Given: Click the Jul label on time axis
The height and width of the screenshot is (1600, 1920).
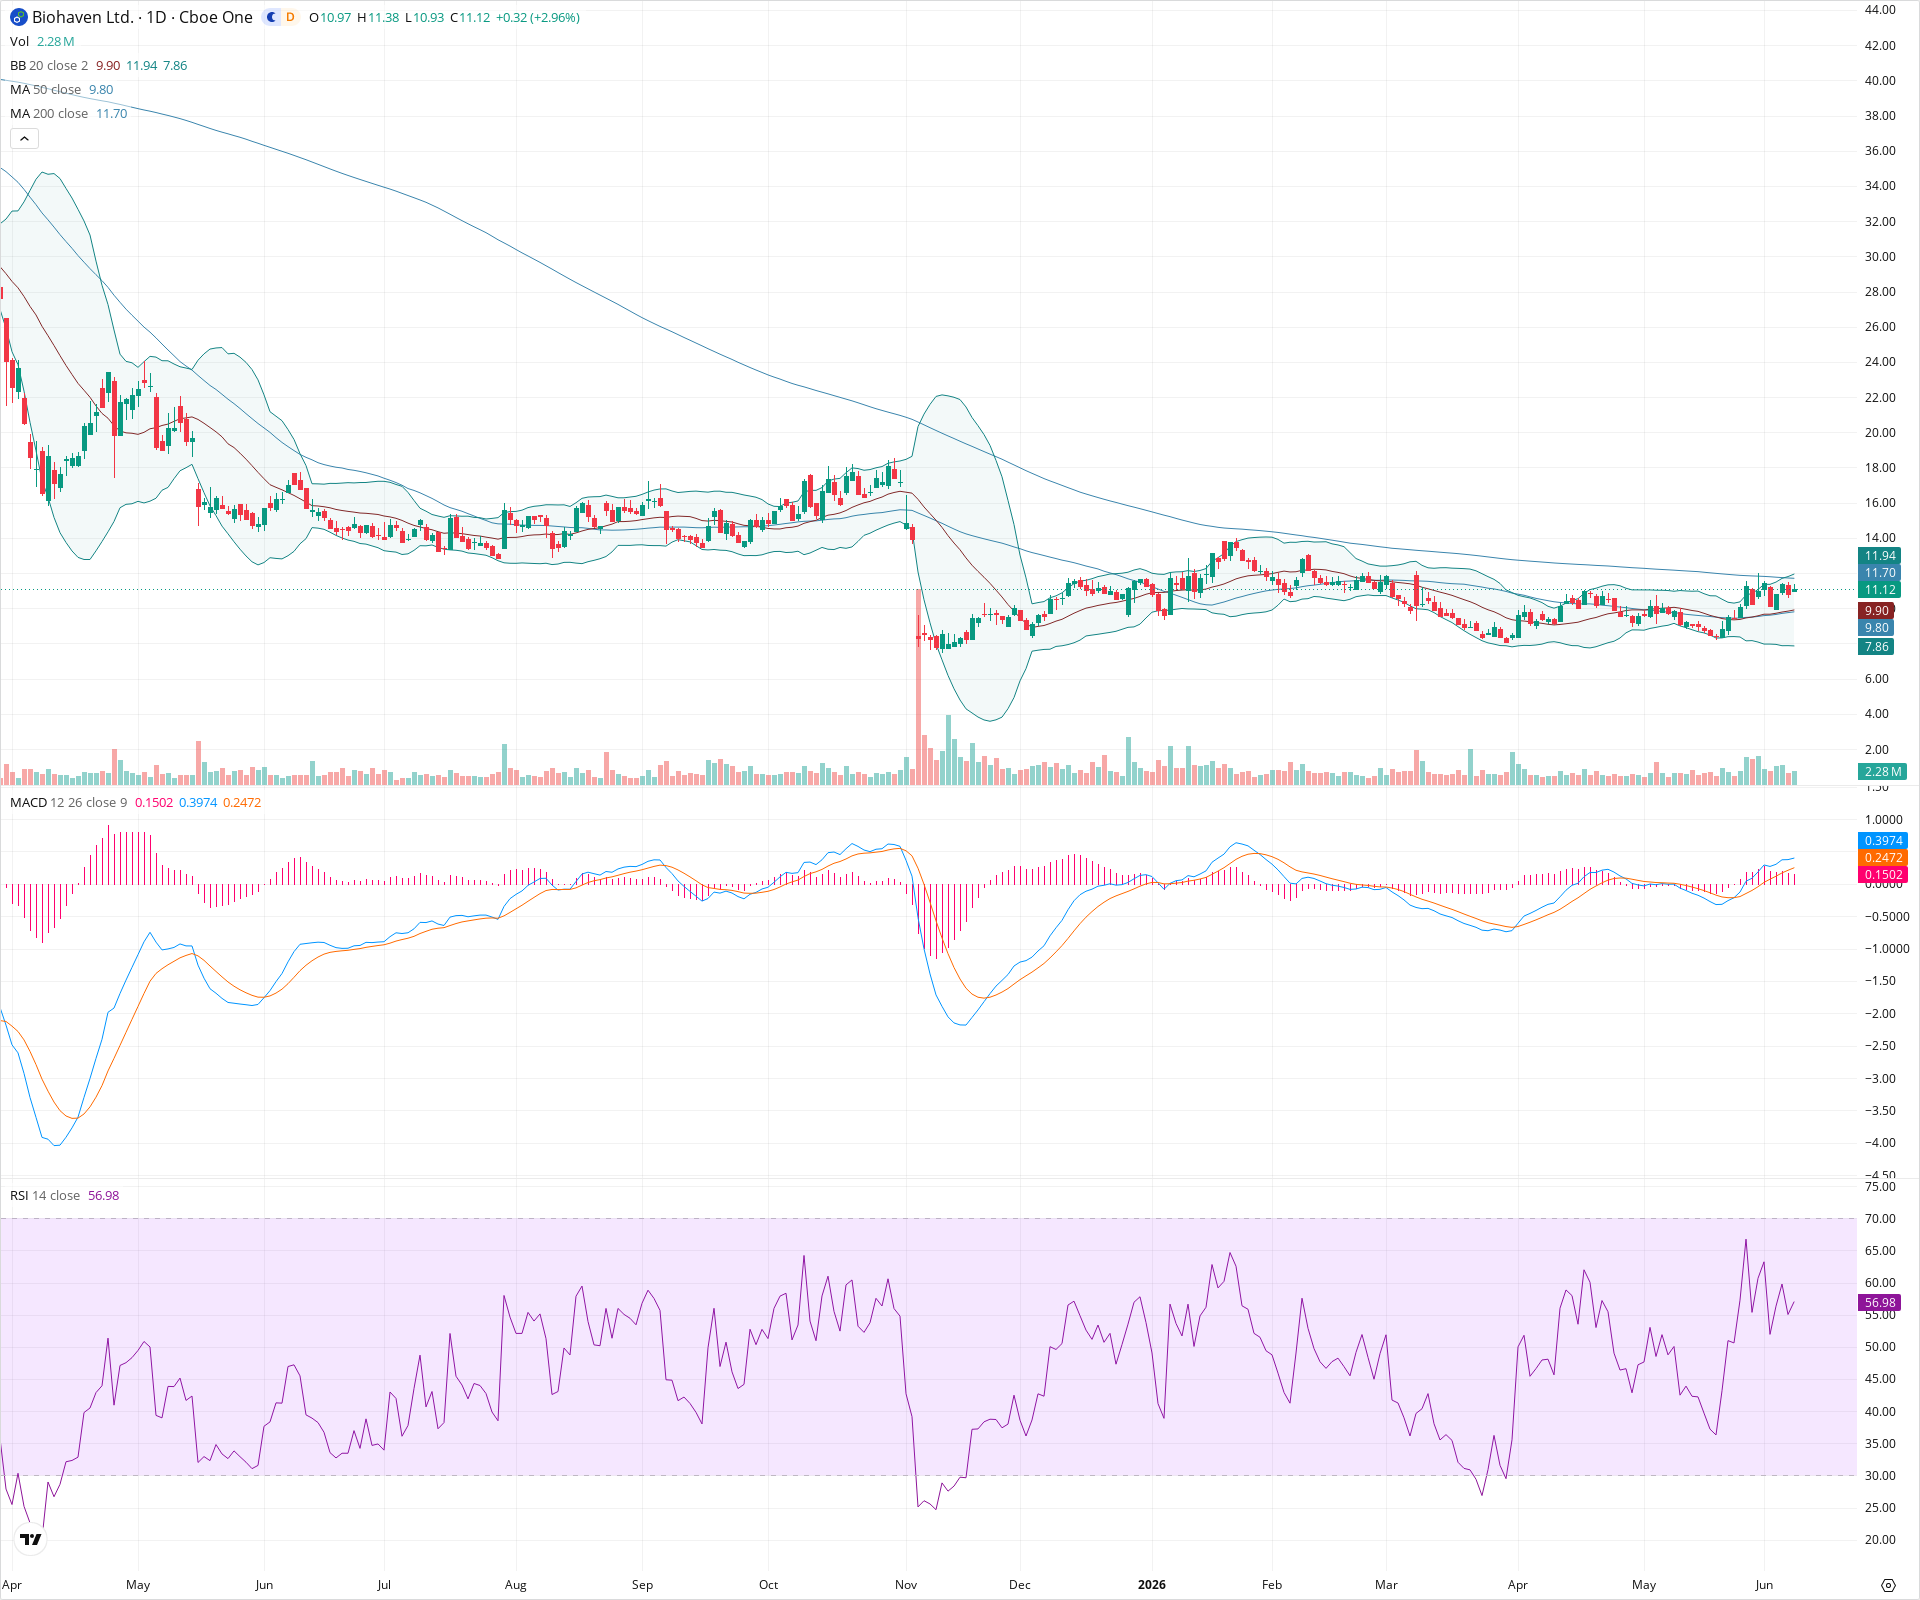Looking at the screenshot, I should coord(384,1585).
